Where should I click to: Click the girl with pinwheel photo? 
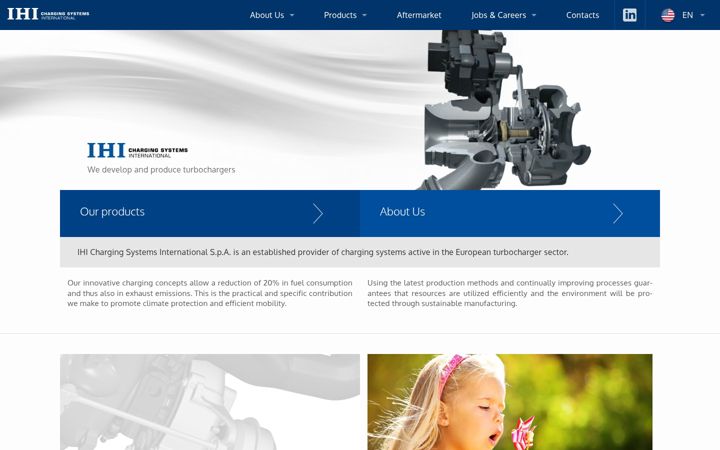(510, 402)
